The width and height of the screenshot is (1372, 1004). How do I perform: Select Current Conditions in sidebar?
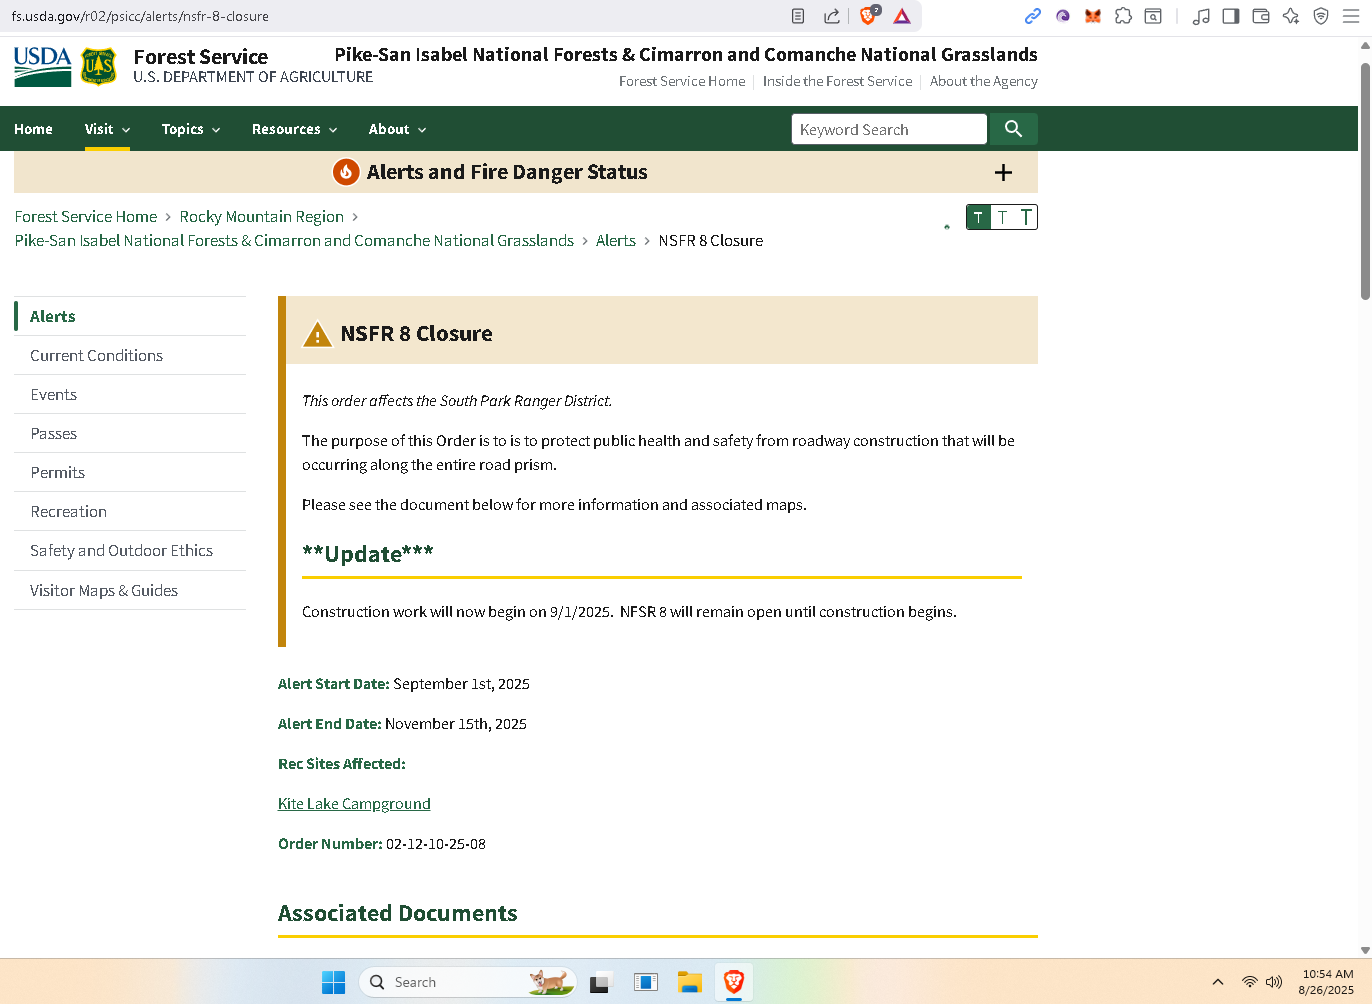click(96, 355)
